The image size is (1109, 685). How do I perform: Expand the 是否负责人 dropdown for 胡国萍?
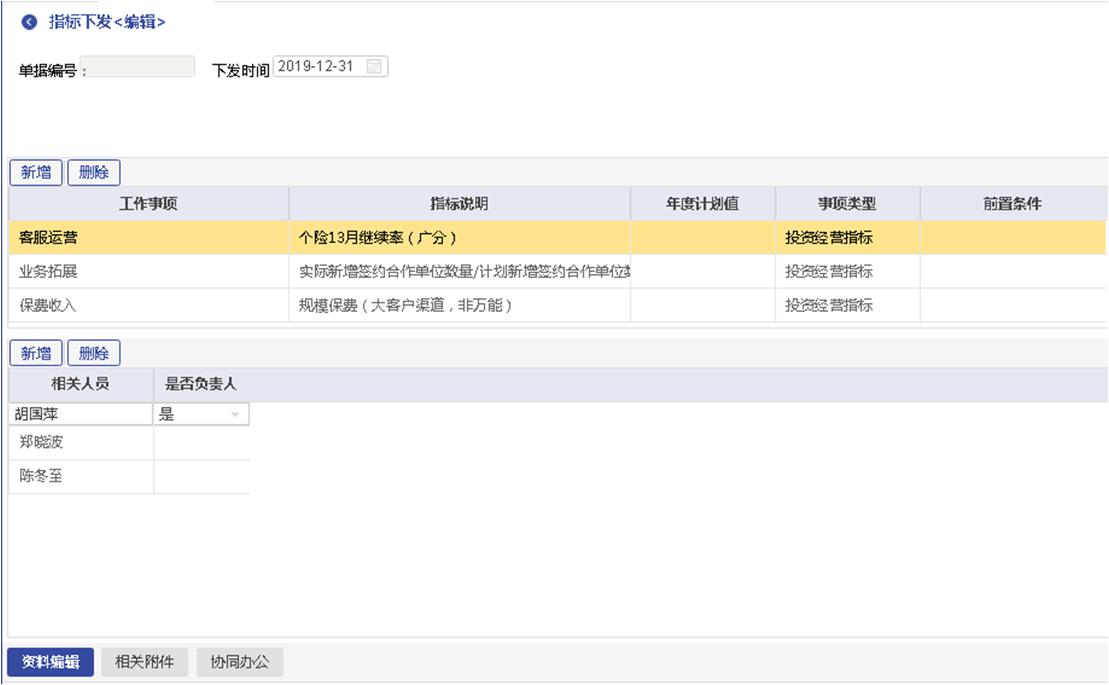click(235, 415)
